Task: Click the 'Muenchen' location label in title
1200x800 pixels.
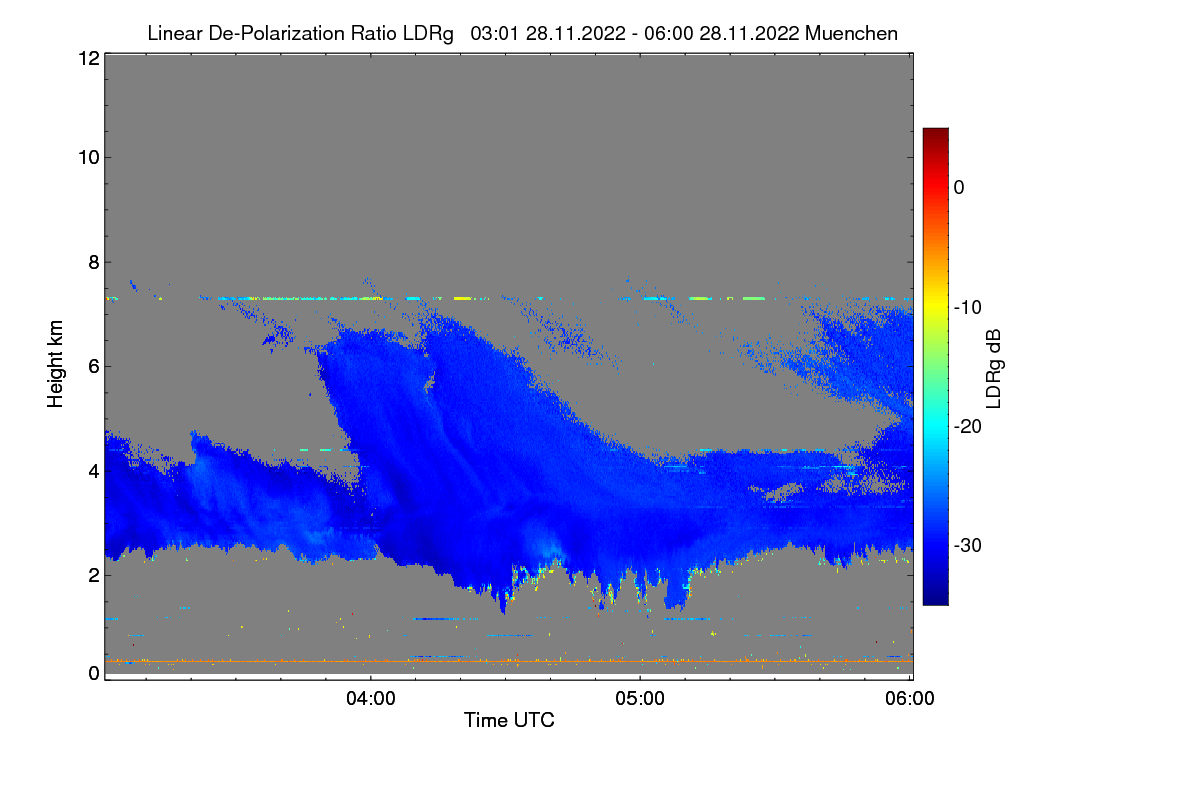Action: click(852, 33)
